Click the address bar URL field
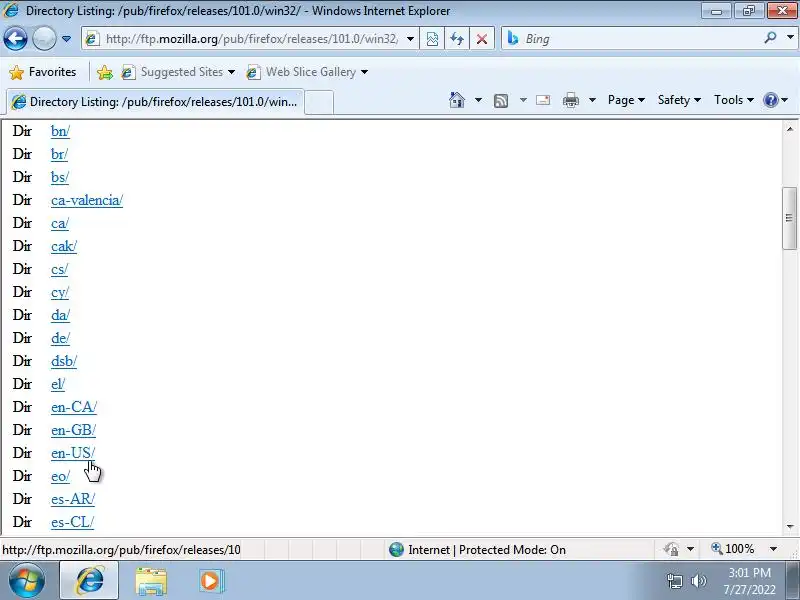 coord(243,39)
